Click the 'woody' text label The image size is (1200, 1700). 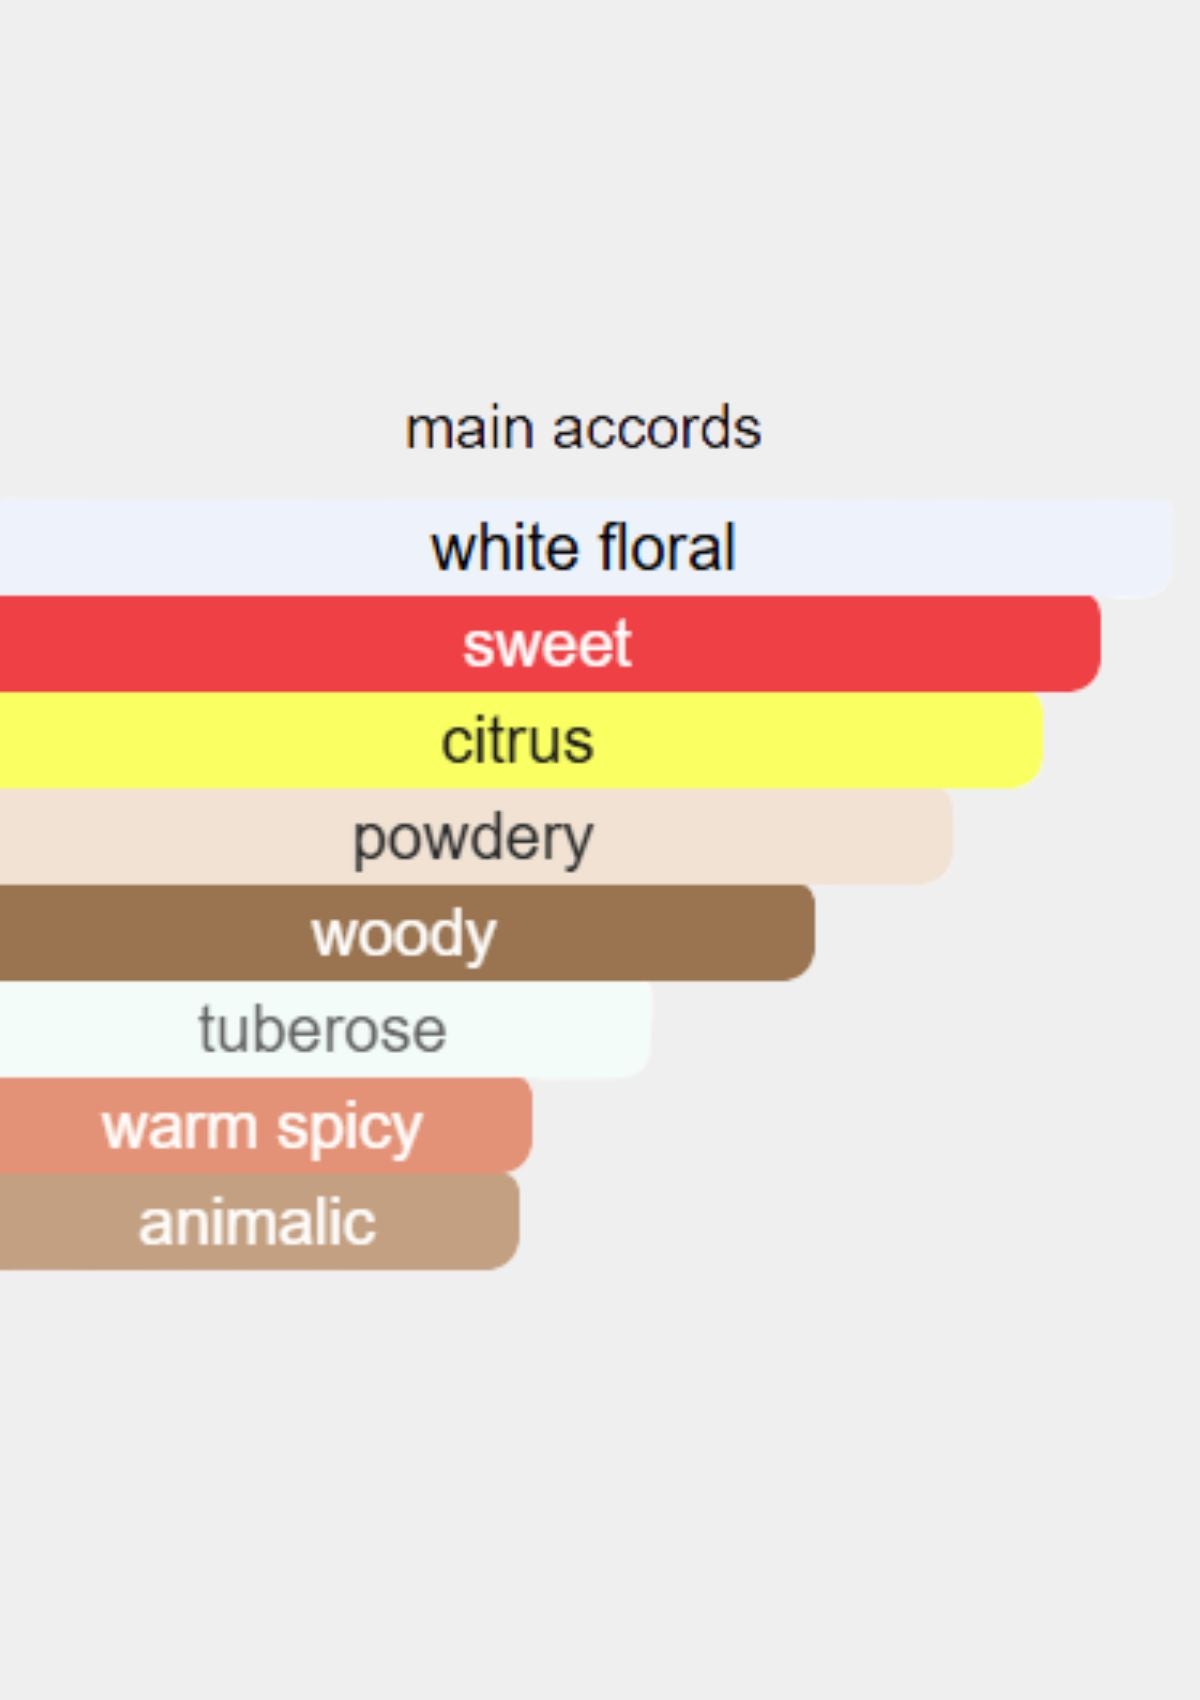pyautogui.click(x=404, y=935)
